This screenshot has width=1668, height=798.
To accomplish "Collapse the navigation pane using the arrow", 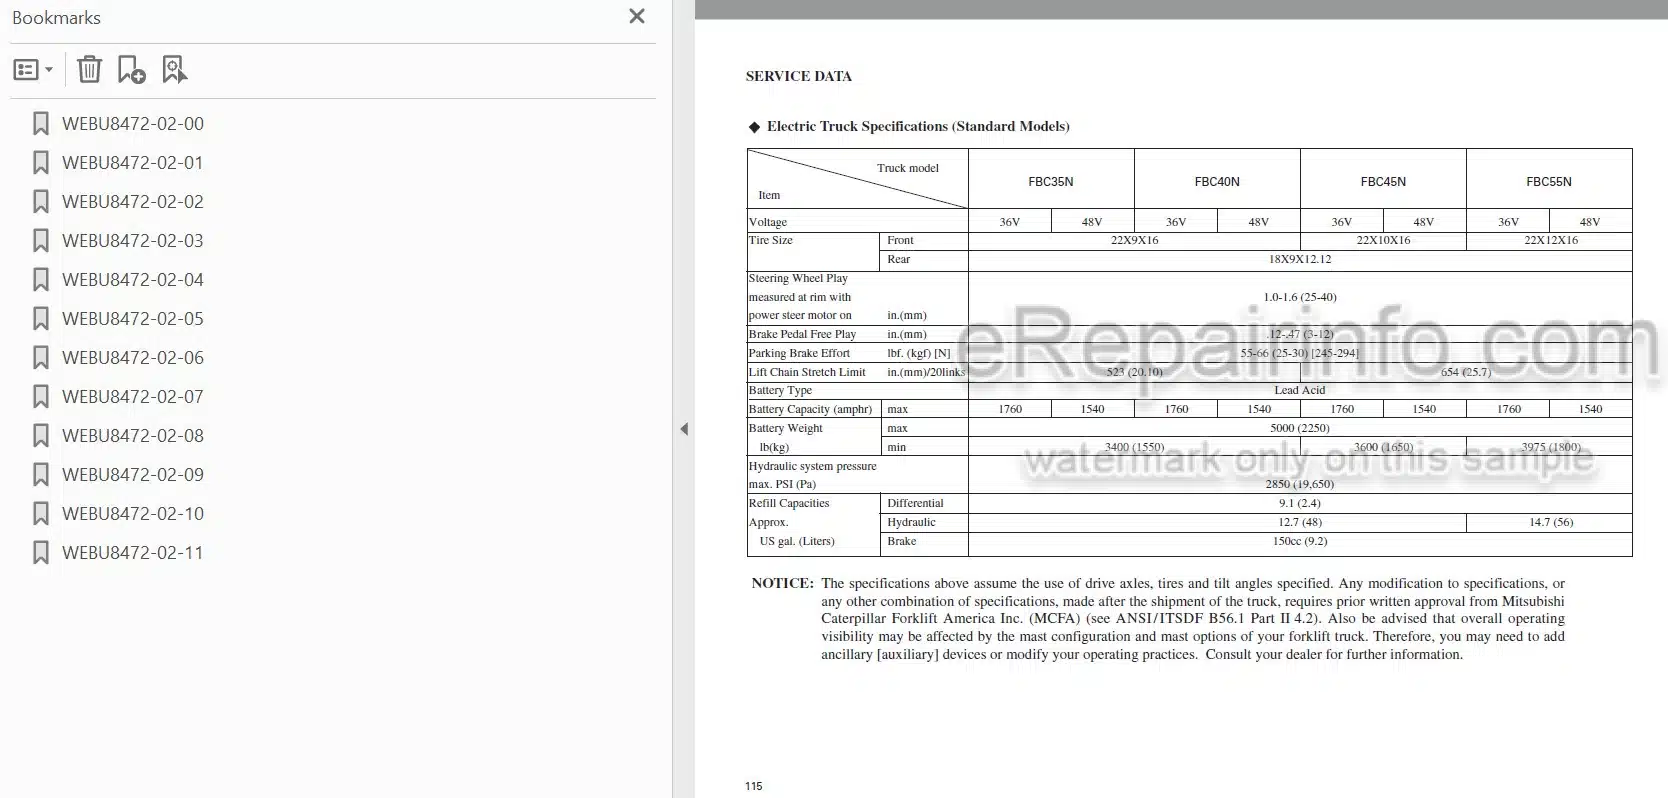I will click(x=684, y=429).
